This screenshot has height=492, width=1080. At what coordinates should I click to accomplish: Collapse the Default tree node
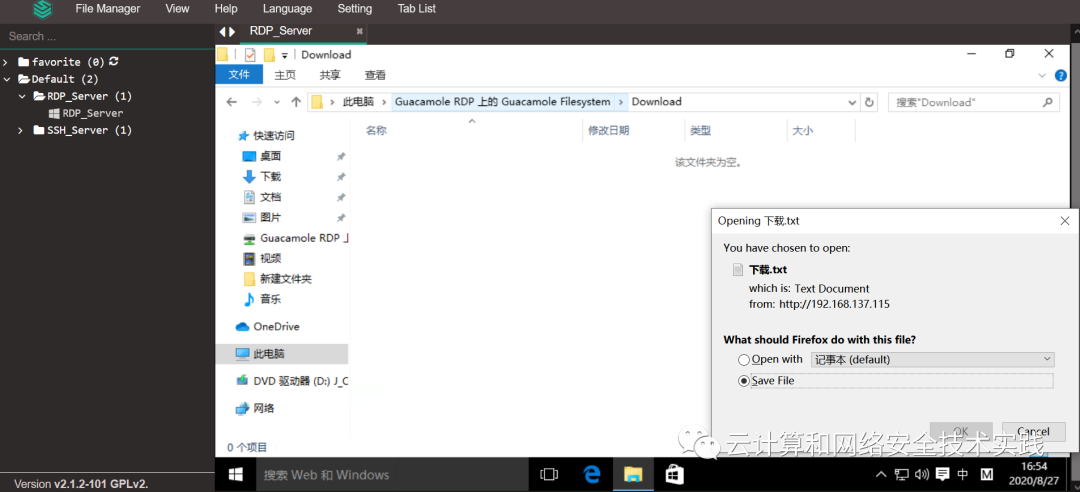pos(6,79)
